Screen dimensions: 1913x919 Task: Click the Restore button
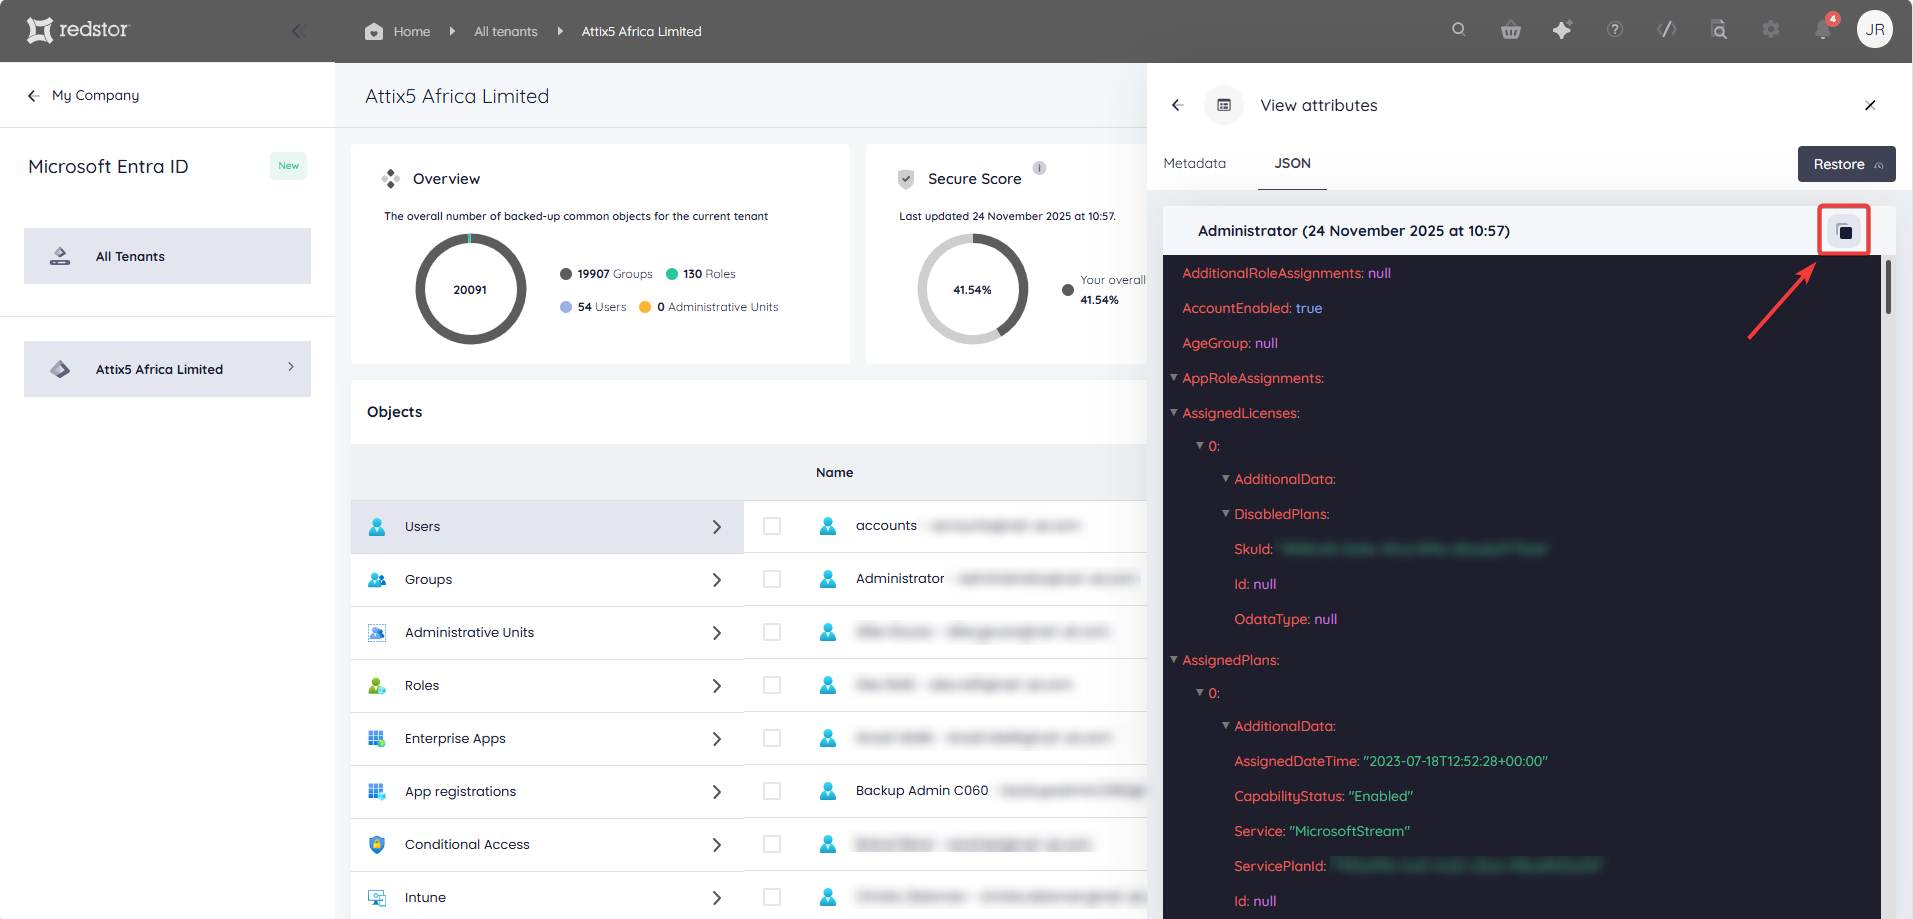pos(1846,164)
